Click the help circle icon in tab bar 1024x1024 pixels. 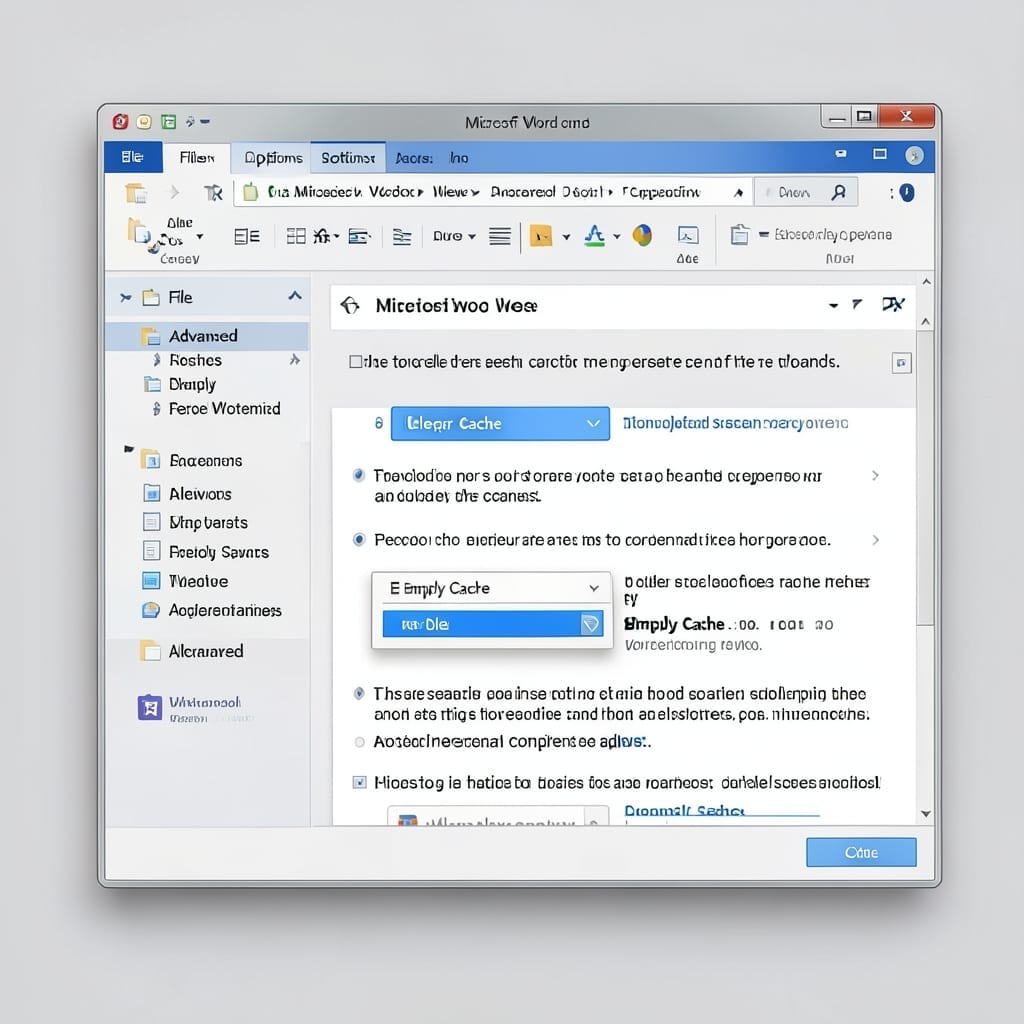coord(914,155)
